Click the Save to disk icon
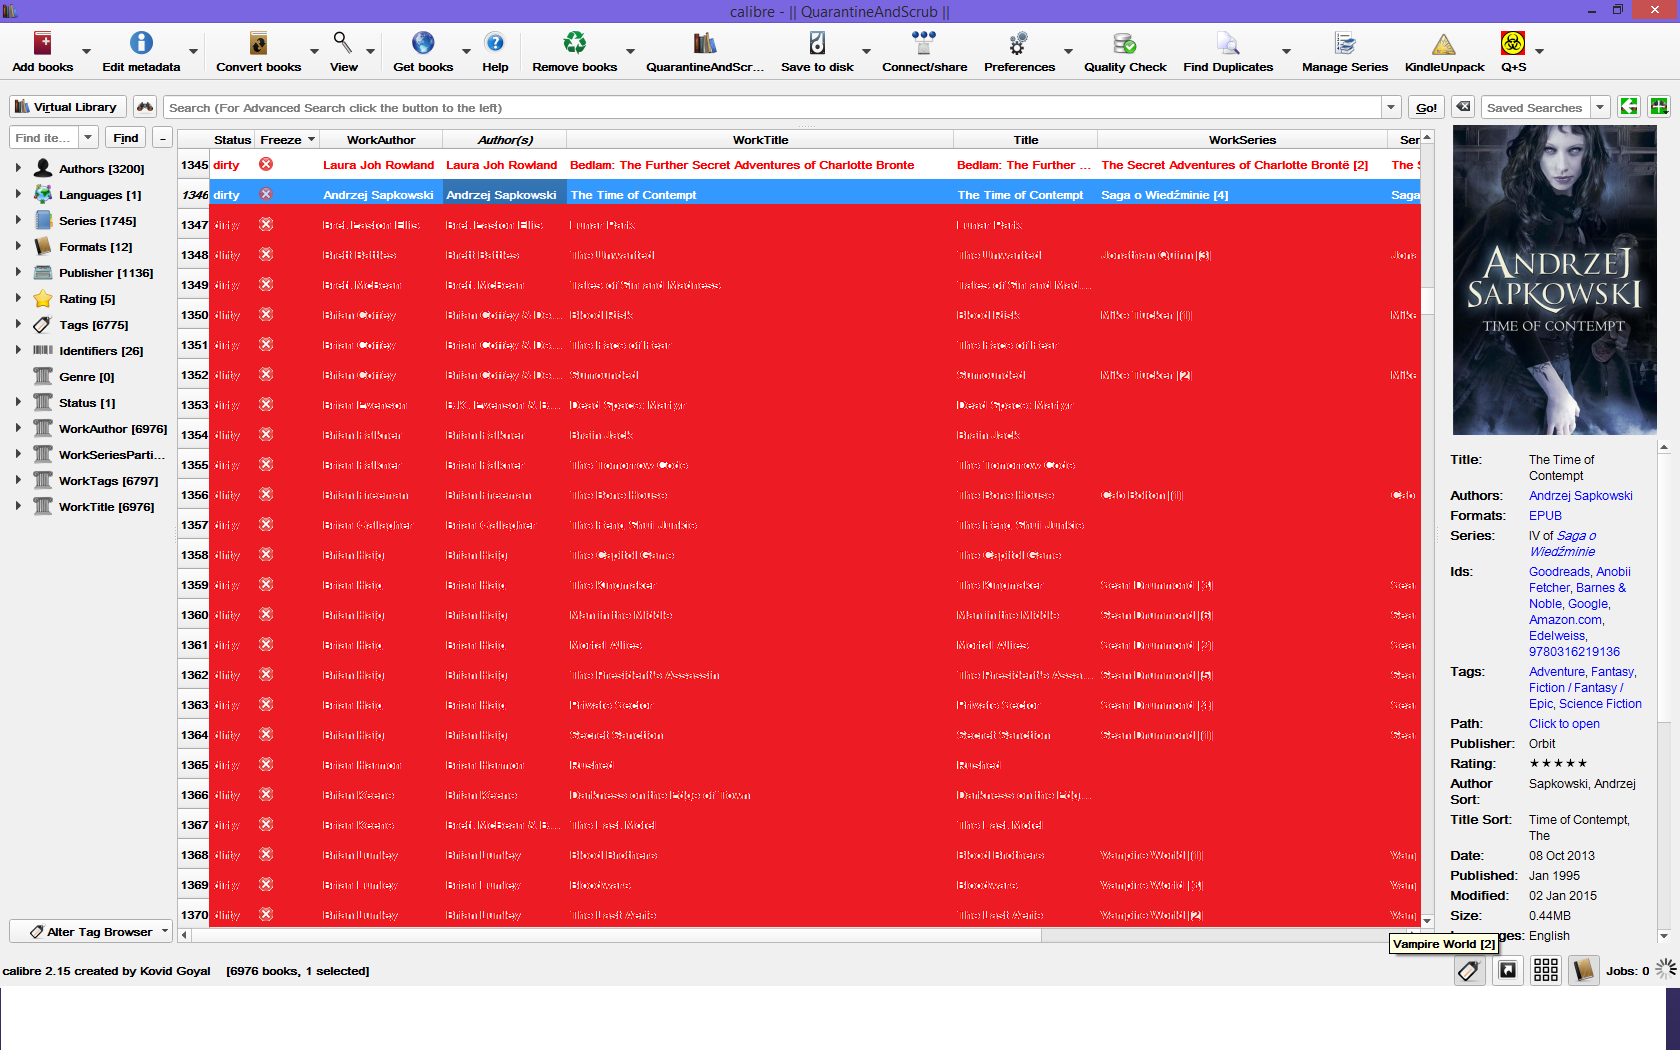 [x=817, y=44]
